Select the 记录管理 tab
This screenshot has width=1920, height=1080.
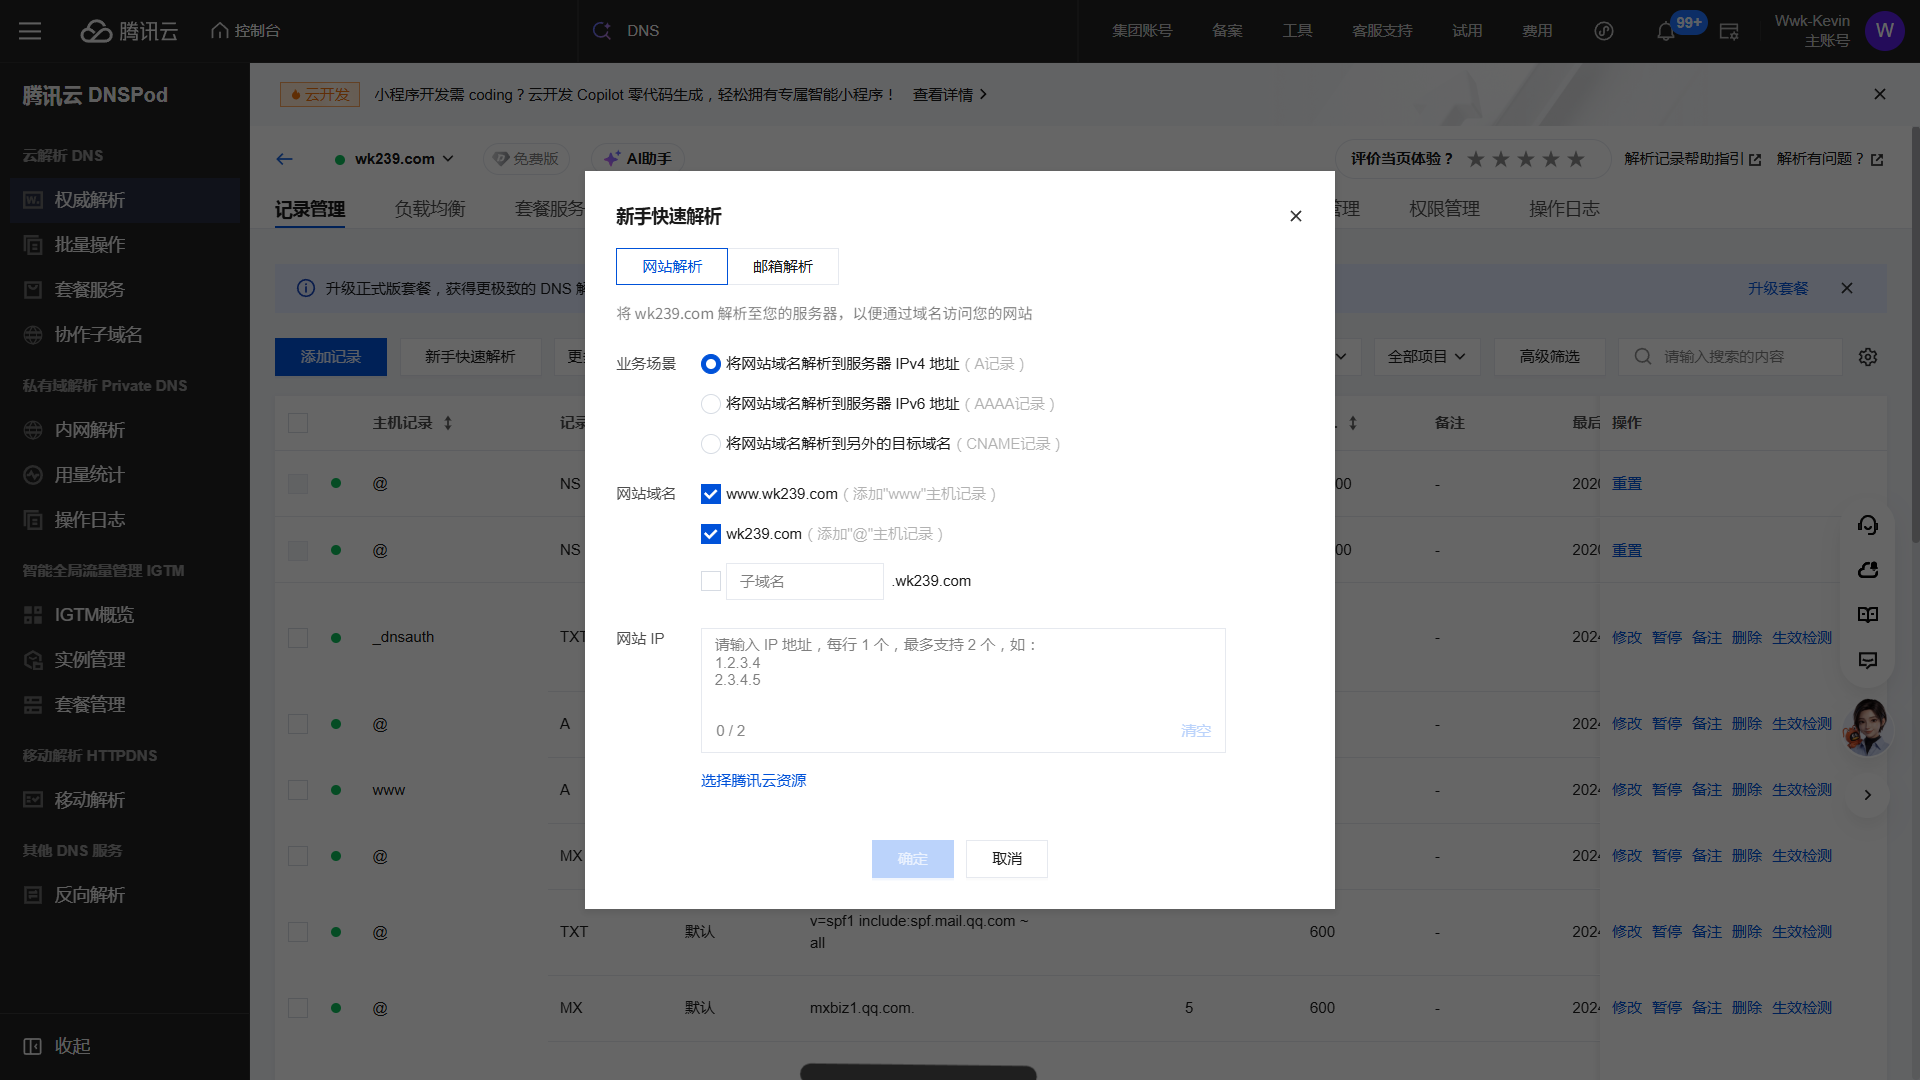tap(310, 209)
